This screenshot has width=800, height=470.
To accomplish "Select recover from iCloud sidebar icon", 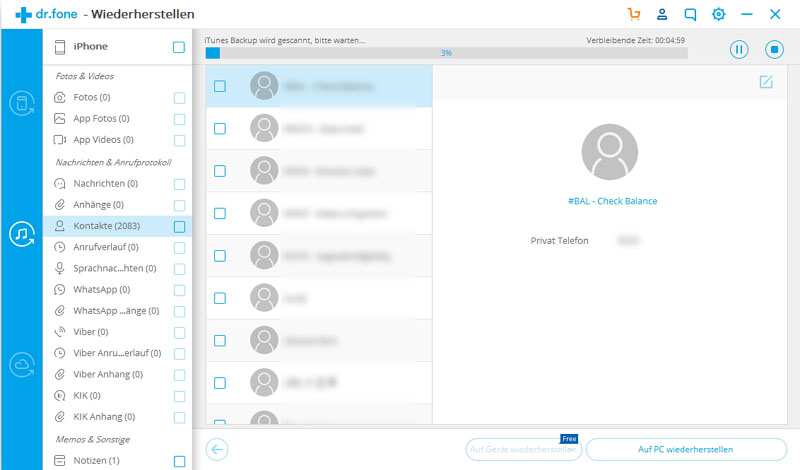I will (22, 364).
